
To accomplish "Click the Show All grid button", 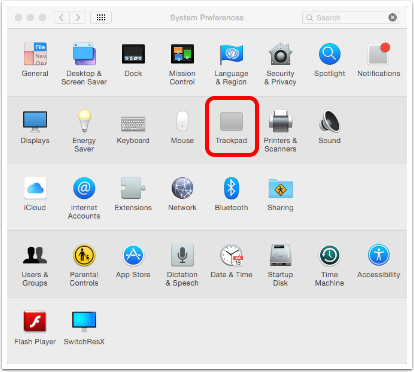I will point(101,17).
